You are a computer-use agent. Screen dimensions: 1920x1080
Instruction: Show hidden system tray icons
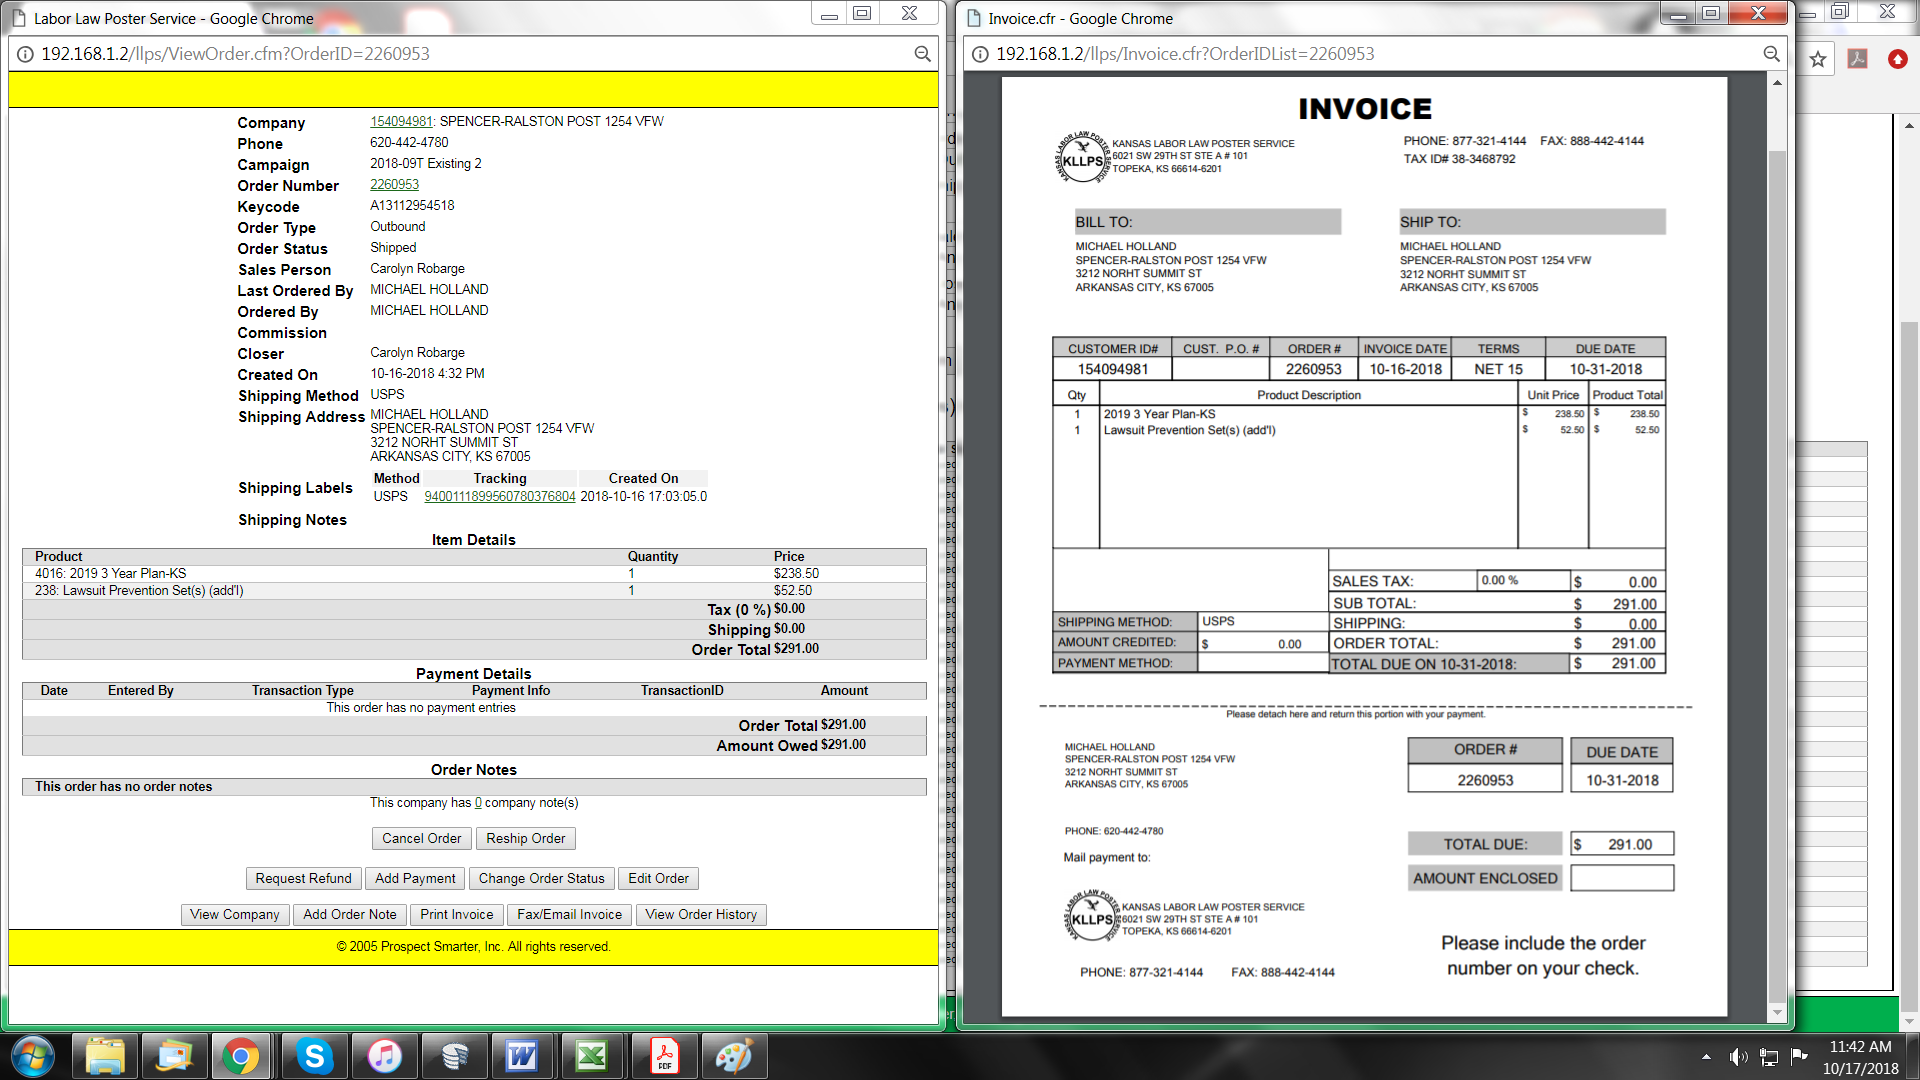tap(1706, 1057)
